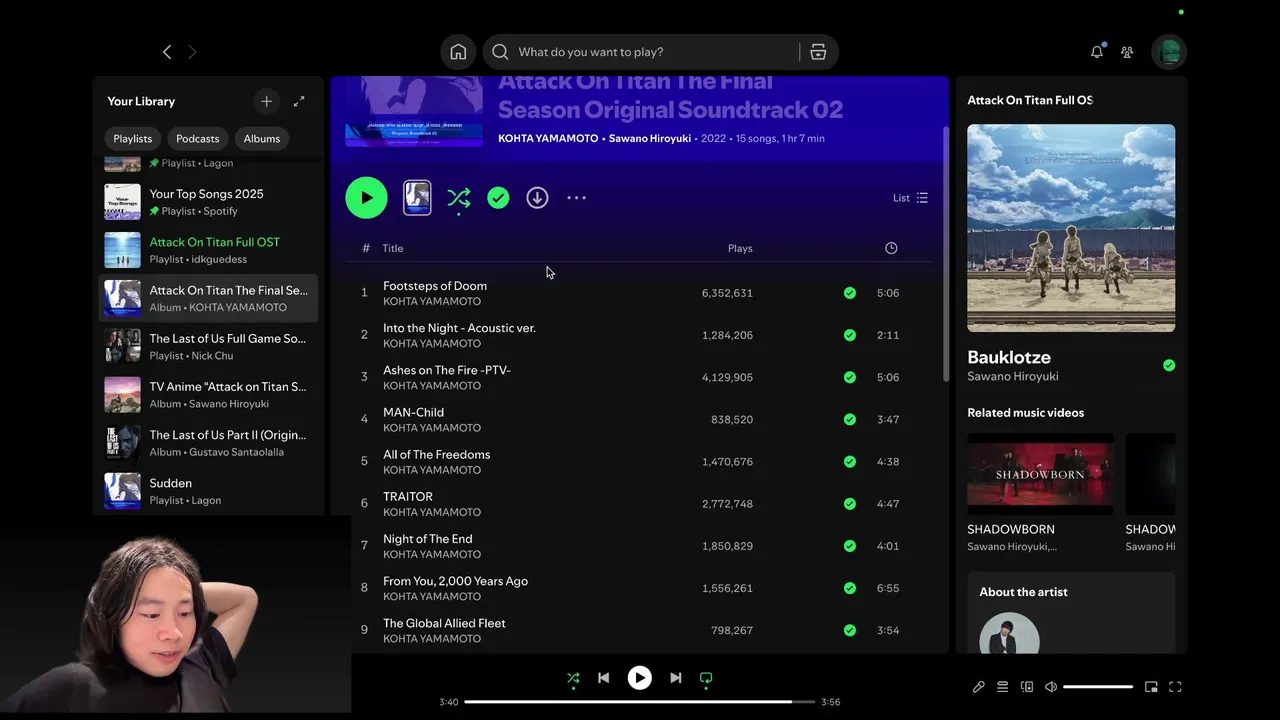Adjust the volume slider

point(1098,687)
